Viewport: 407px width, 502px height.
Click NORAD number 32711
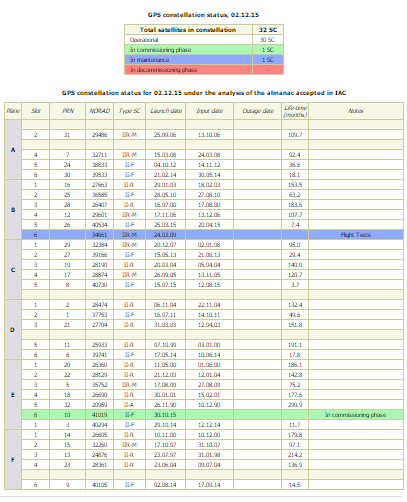pos(99,155)
